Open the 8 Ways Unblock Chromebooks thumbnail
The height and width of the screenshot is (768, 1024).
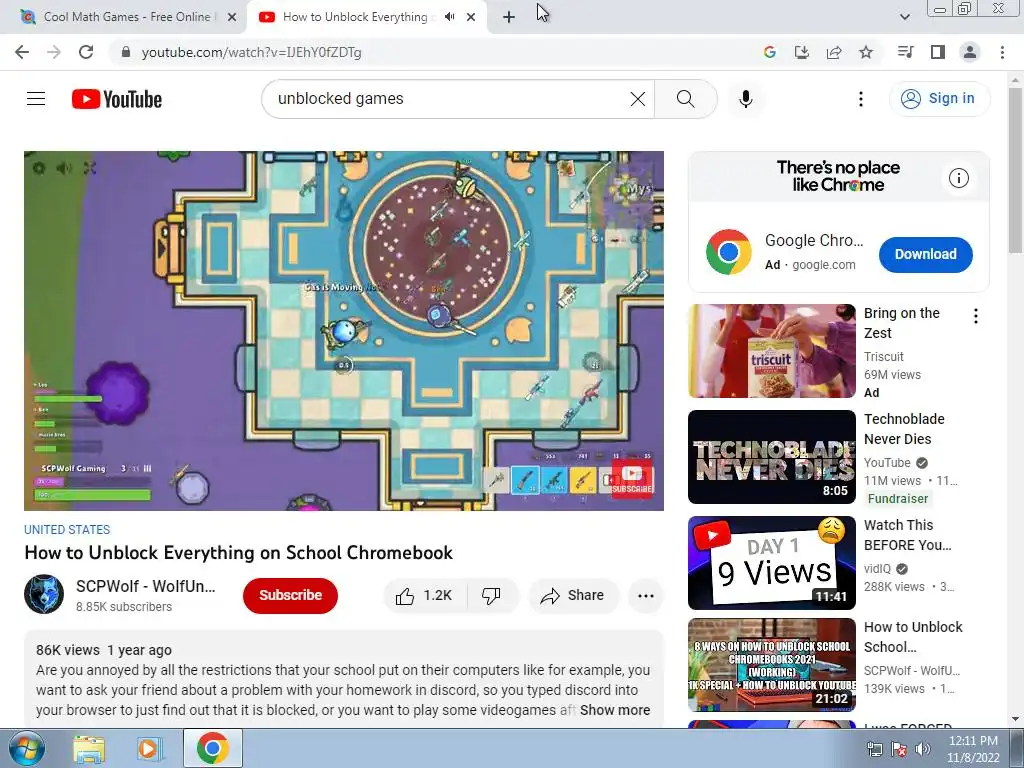pos(772,665)
